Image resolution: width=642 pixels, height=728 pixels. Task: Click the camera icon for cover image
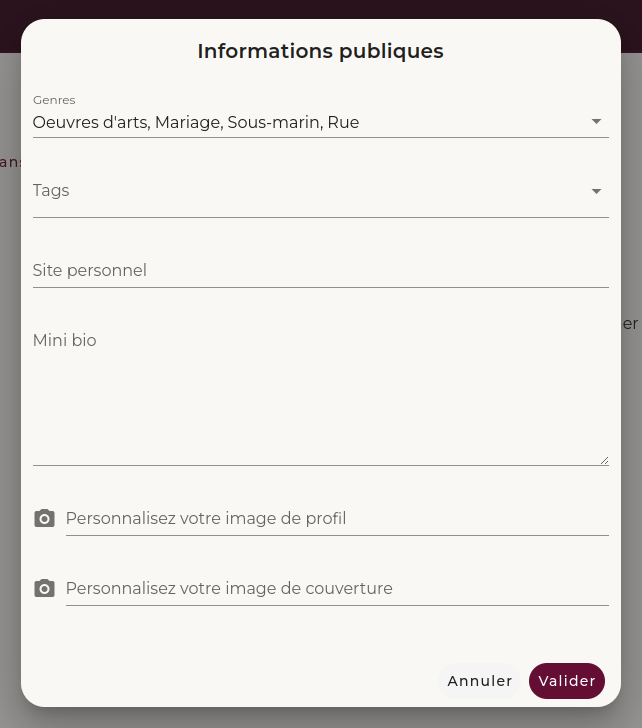click(44, 588)
